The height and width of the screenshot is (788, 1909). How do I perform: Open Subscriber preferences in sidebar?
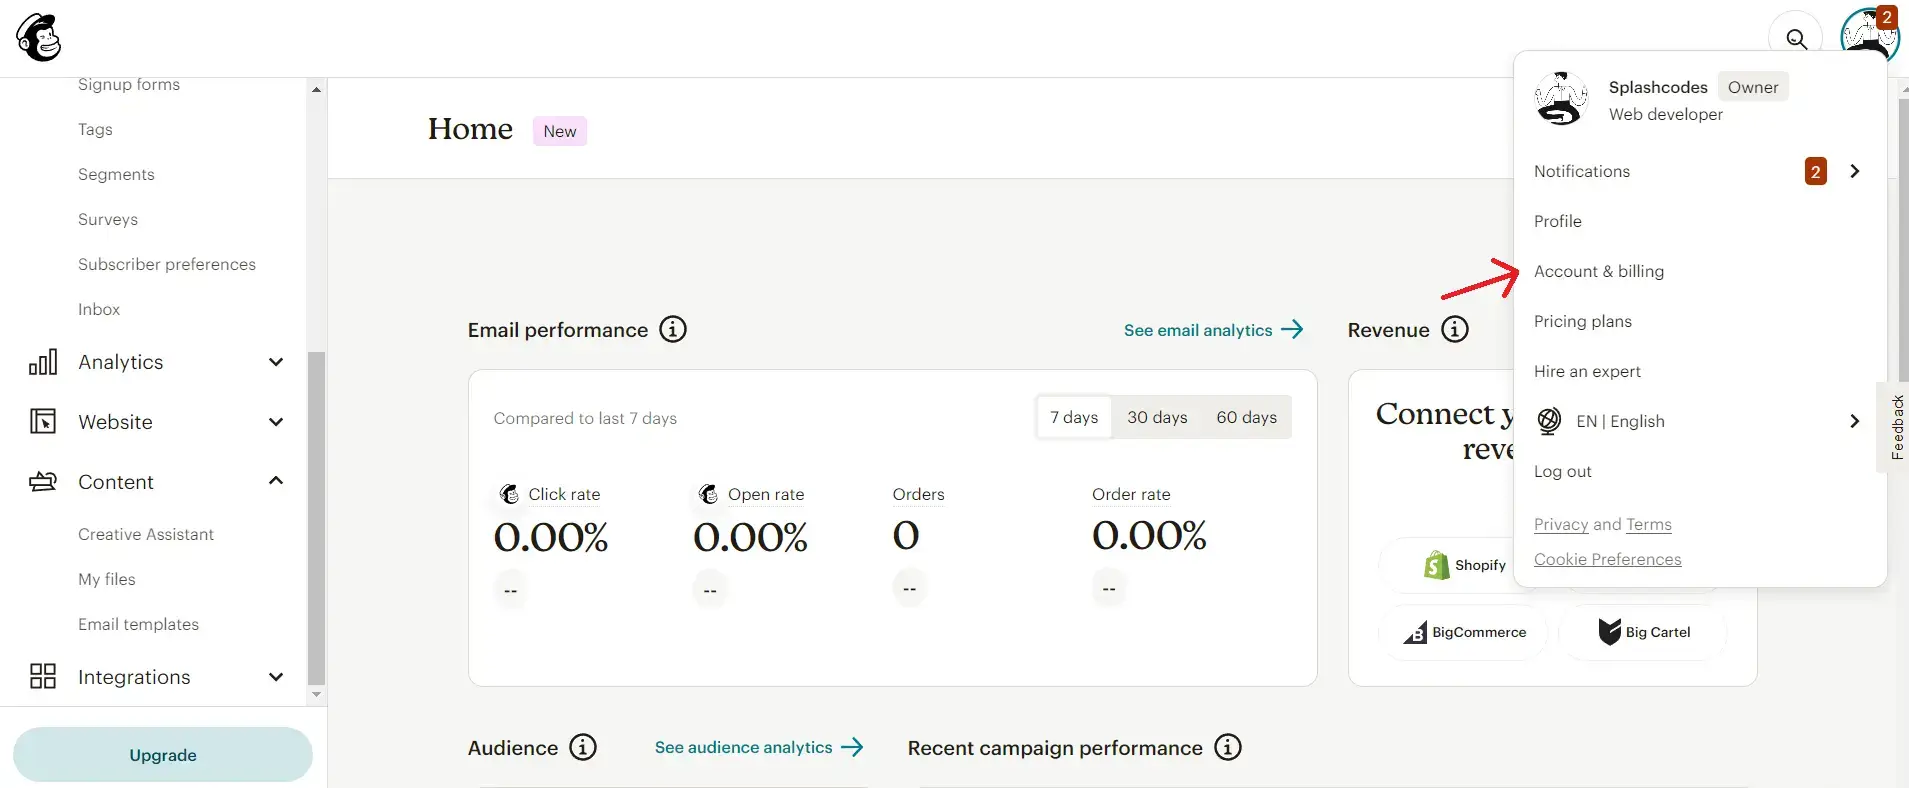coord(167,264)
